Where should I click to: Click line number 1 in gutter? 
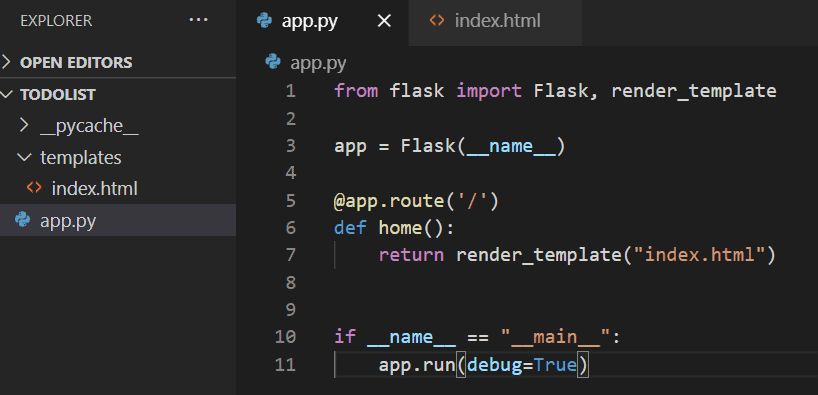point(291,91)
